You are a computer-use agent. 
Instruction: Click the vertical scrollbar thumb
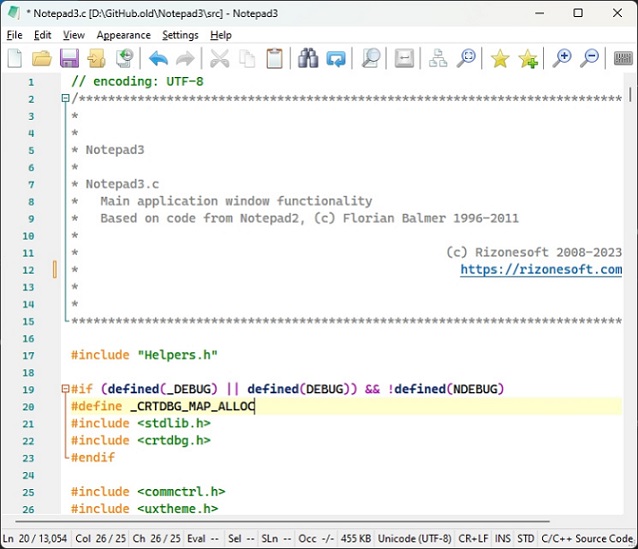pos(630,94)
